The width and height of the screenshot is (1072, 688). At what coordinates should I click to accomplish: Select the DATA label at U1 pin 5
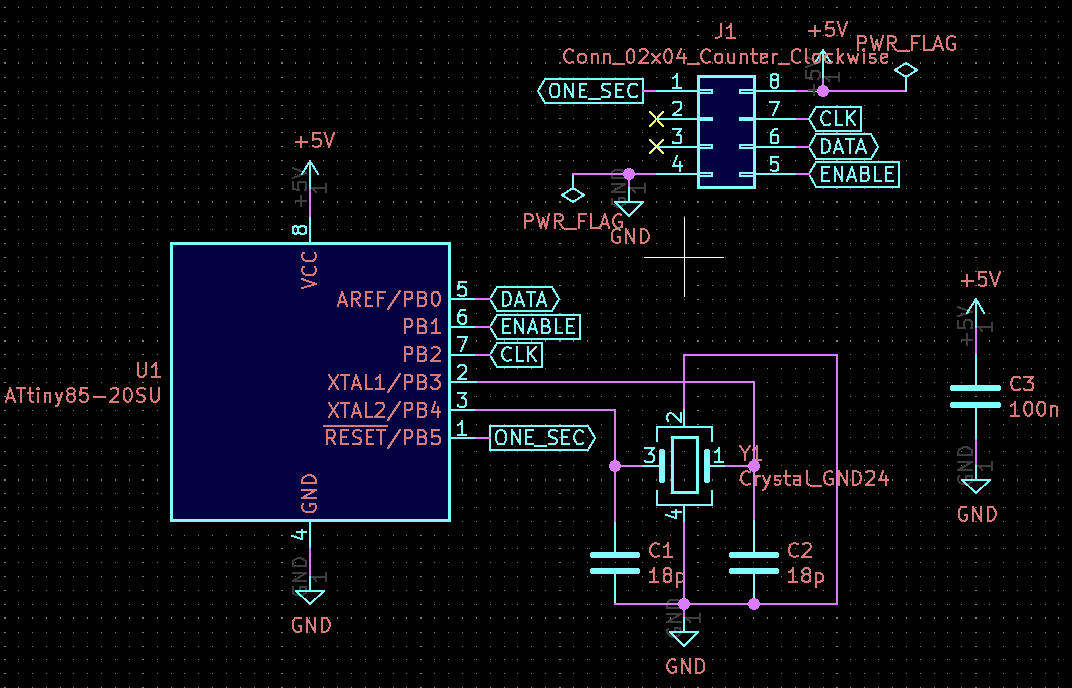pos(524,299)
